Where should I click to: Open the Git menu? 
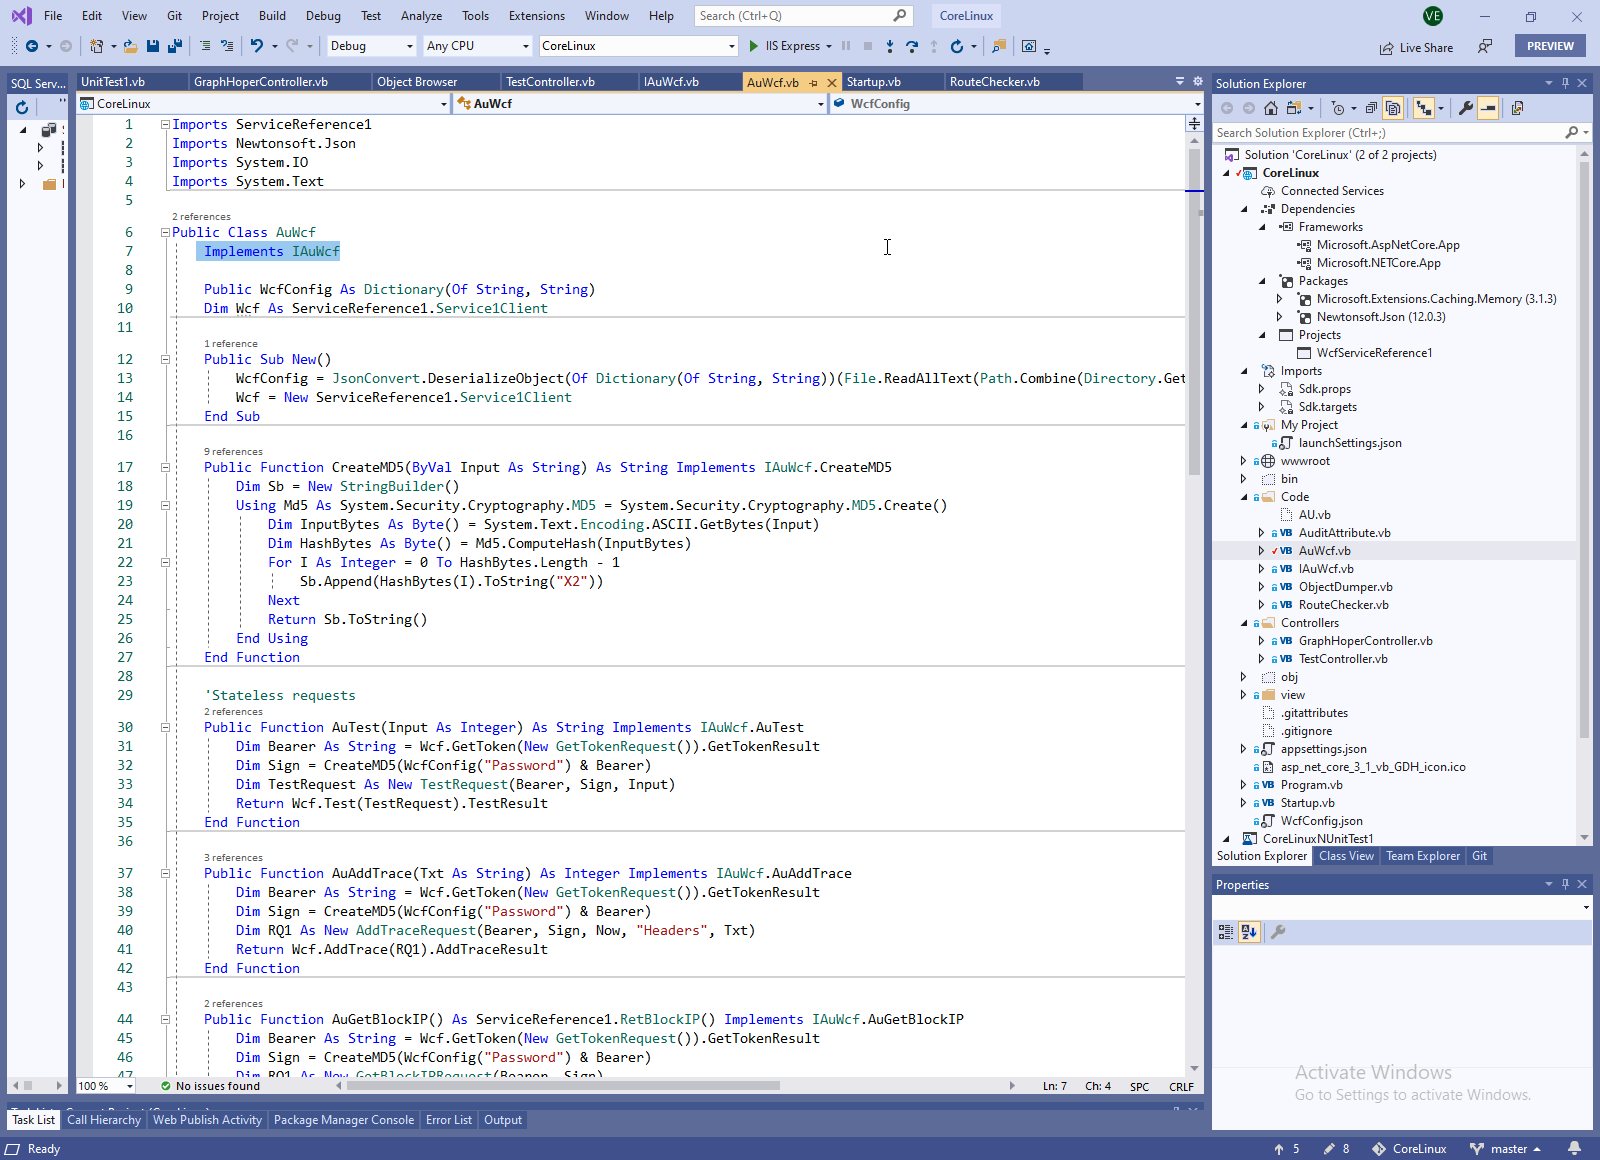(x=174, y=16)
